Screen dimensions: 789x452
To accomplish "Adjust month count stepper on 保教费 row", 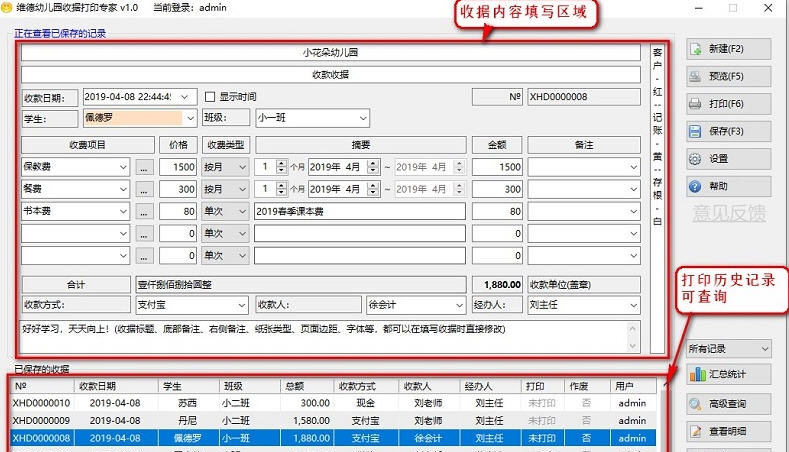I will point(282,167).
